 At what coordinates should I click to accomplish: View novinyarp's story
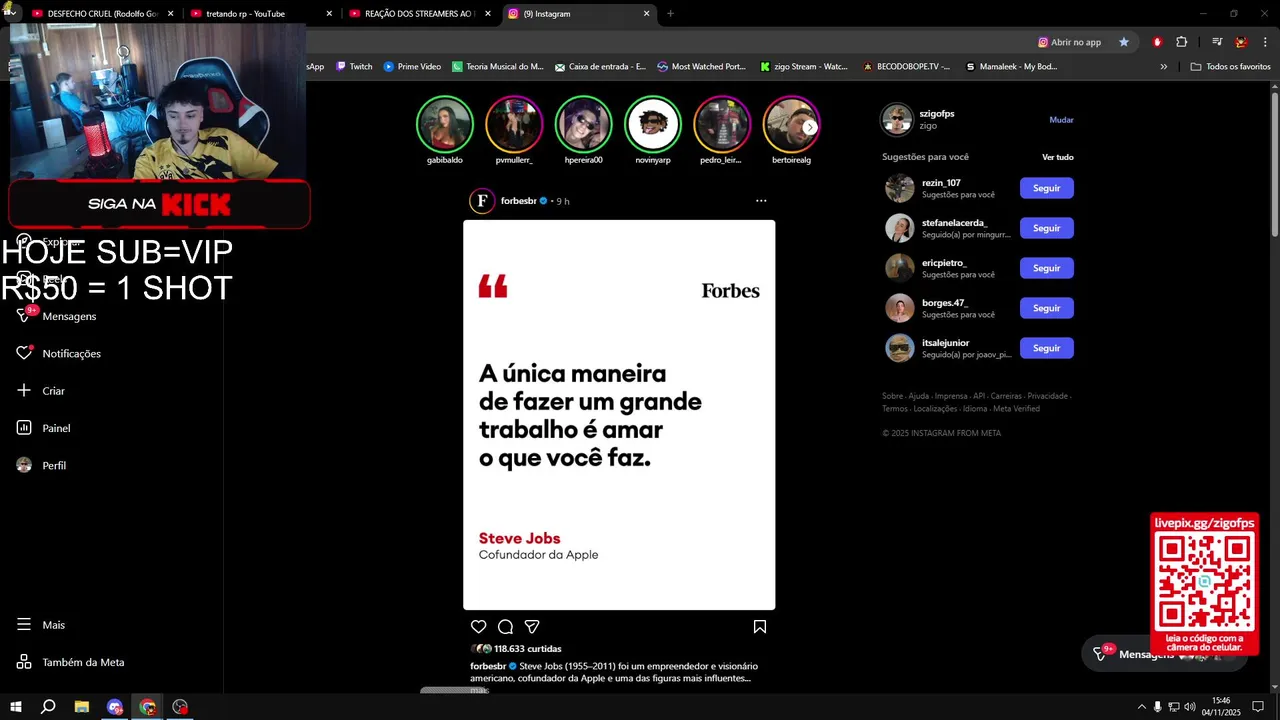click(x=653, y=124)
